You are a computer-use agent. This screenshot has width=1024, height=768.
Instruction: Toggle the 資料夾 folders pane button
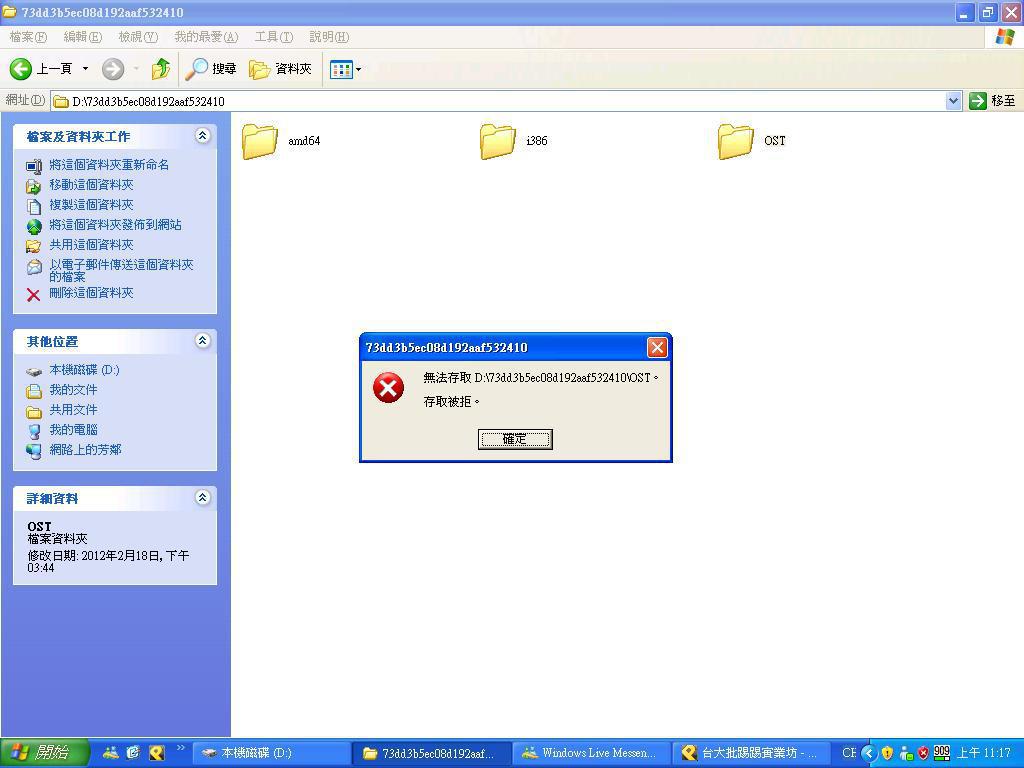280,68
